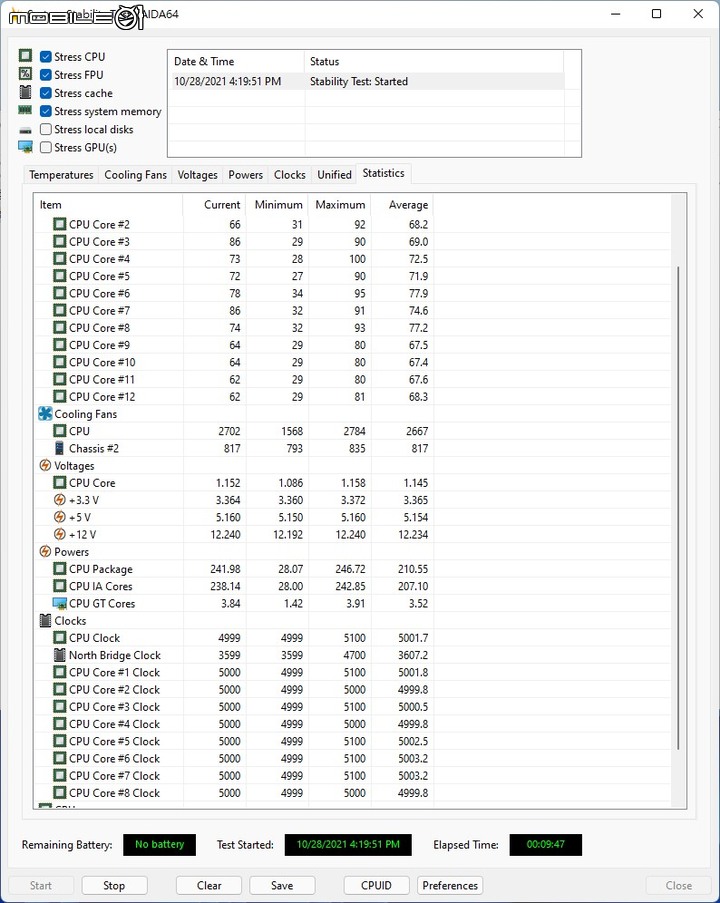Enable the Stress GPU(s) checkbox
The height and width of the screenshot is (903, 720).
coord(46,147)
